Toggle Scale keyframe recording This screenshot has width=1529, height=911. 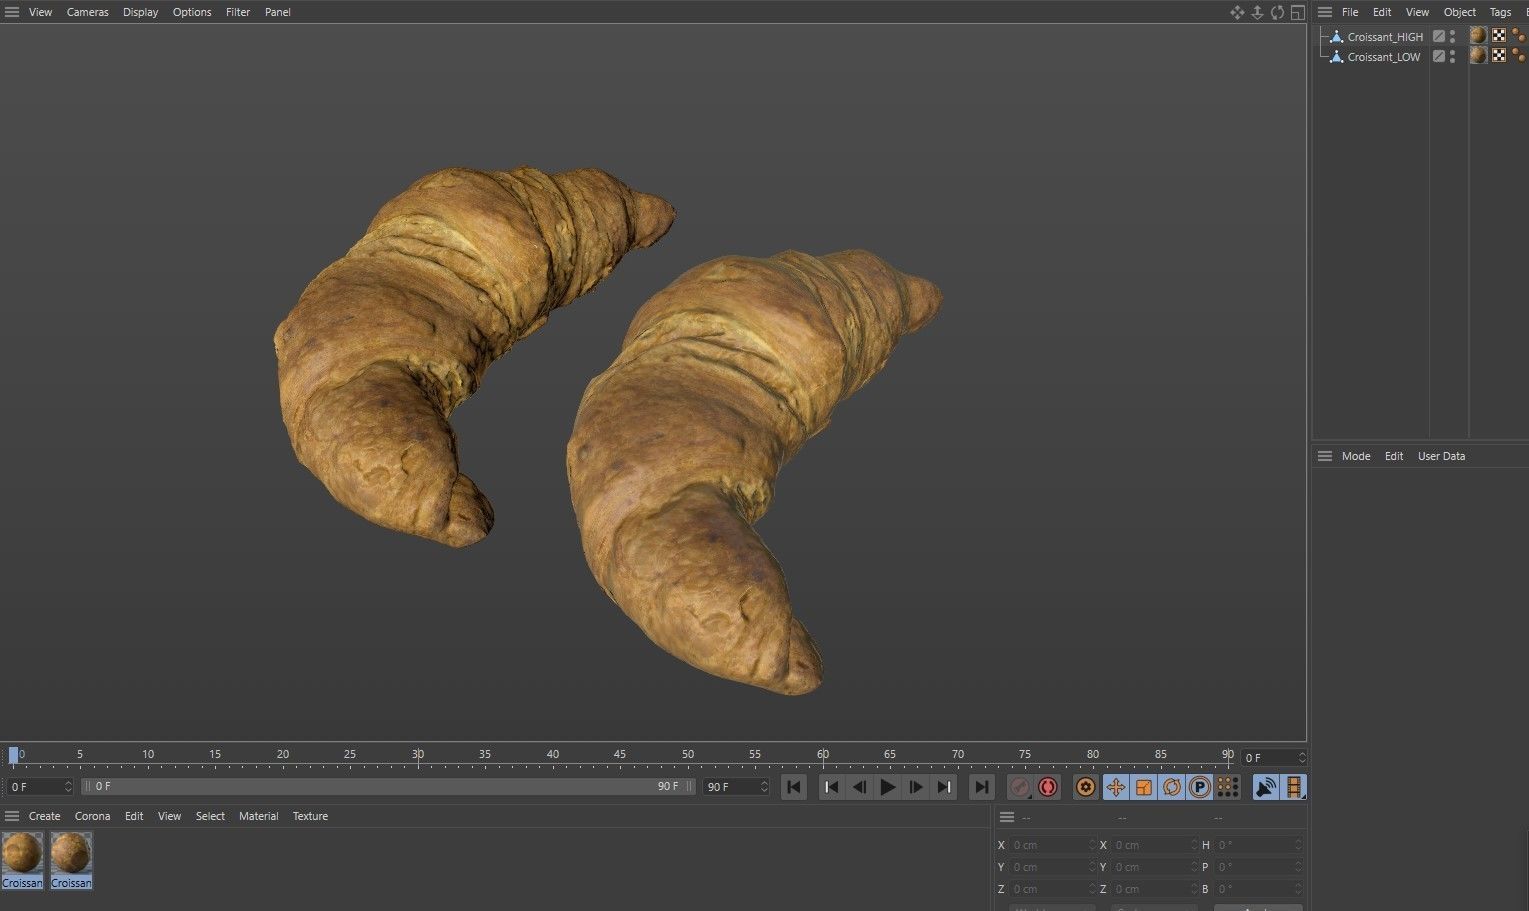click(1143, 787)
